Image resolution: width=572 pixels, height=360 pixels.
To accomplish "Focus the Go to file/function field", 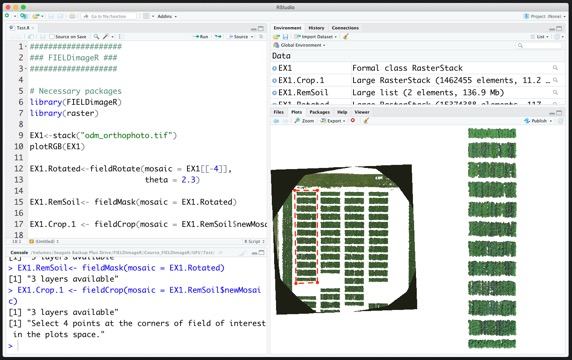I will (x=108, y=16).
